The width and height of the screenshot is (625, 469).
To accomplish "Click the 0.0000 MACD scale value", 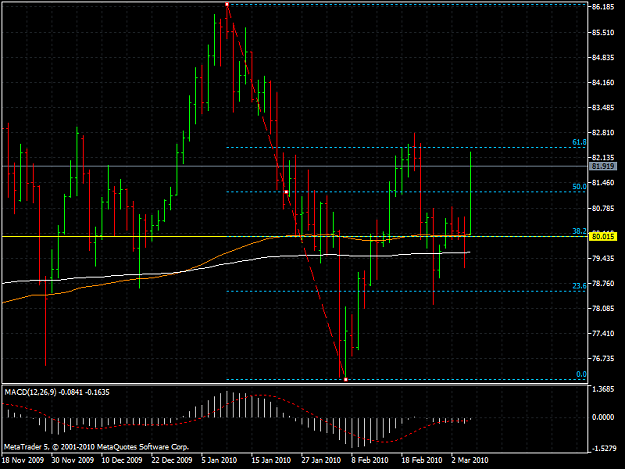I will click(603, 417).
